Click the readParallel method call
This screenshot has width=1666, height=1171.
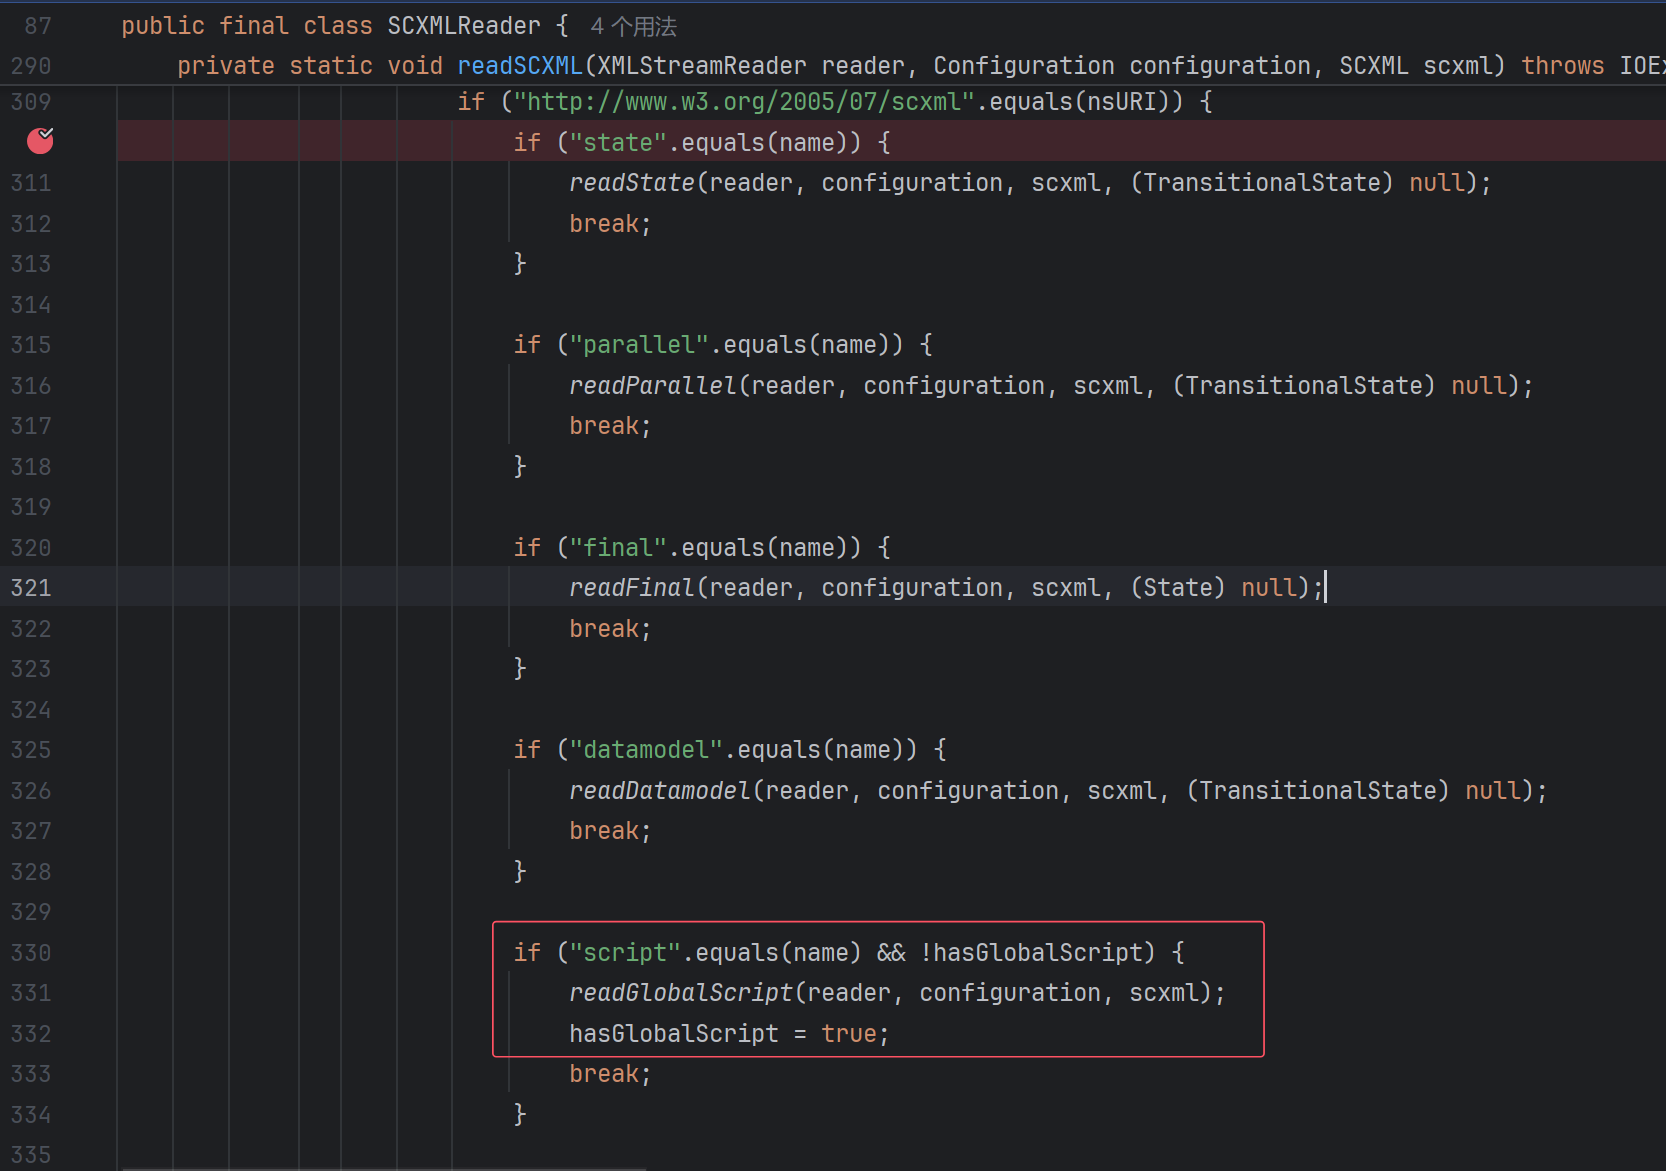pos(652,386)
